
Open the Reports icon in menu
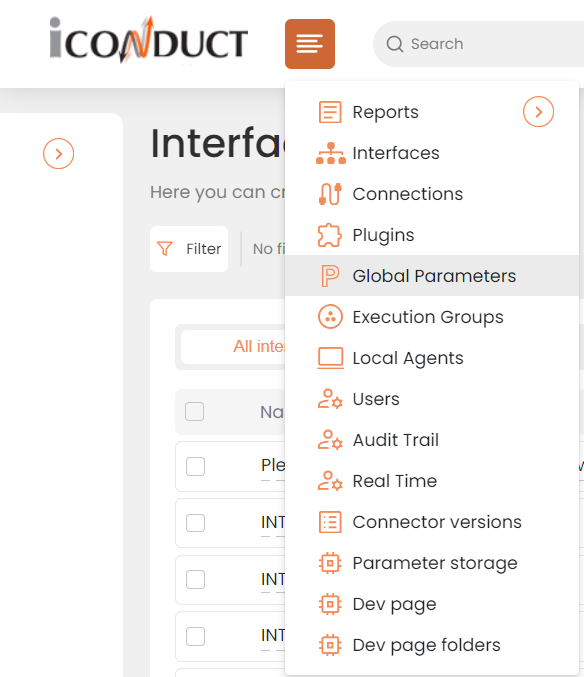point(330,112)
